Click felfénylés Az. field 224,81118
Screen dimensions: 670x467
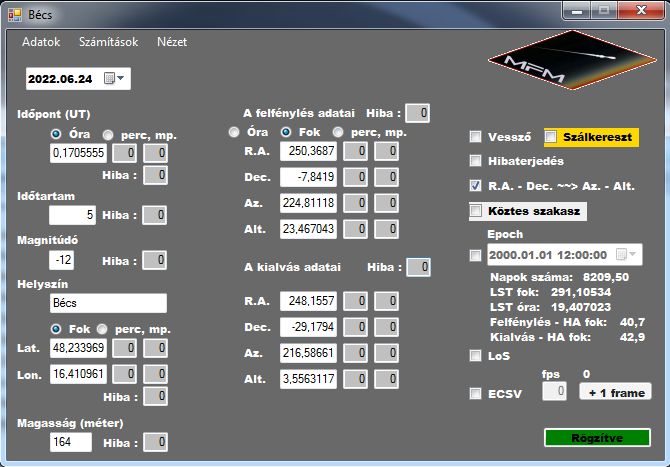coord(308,203)
